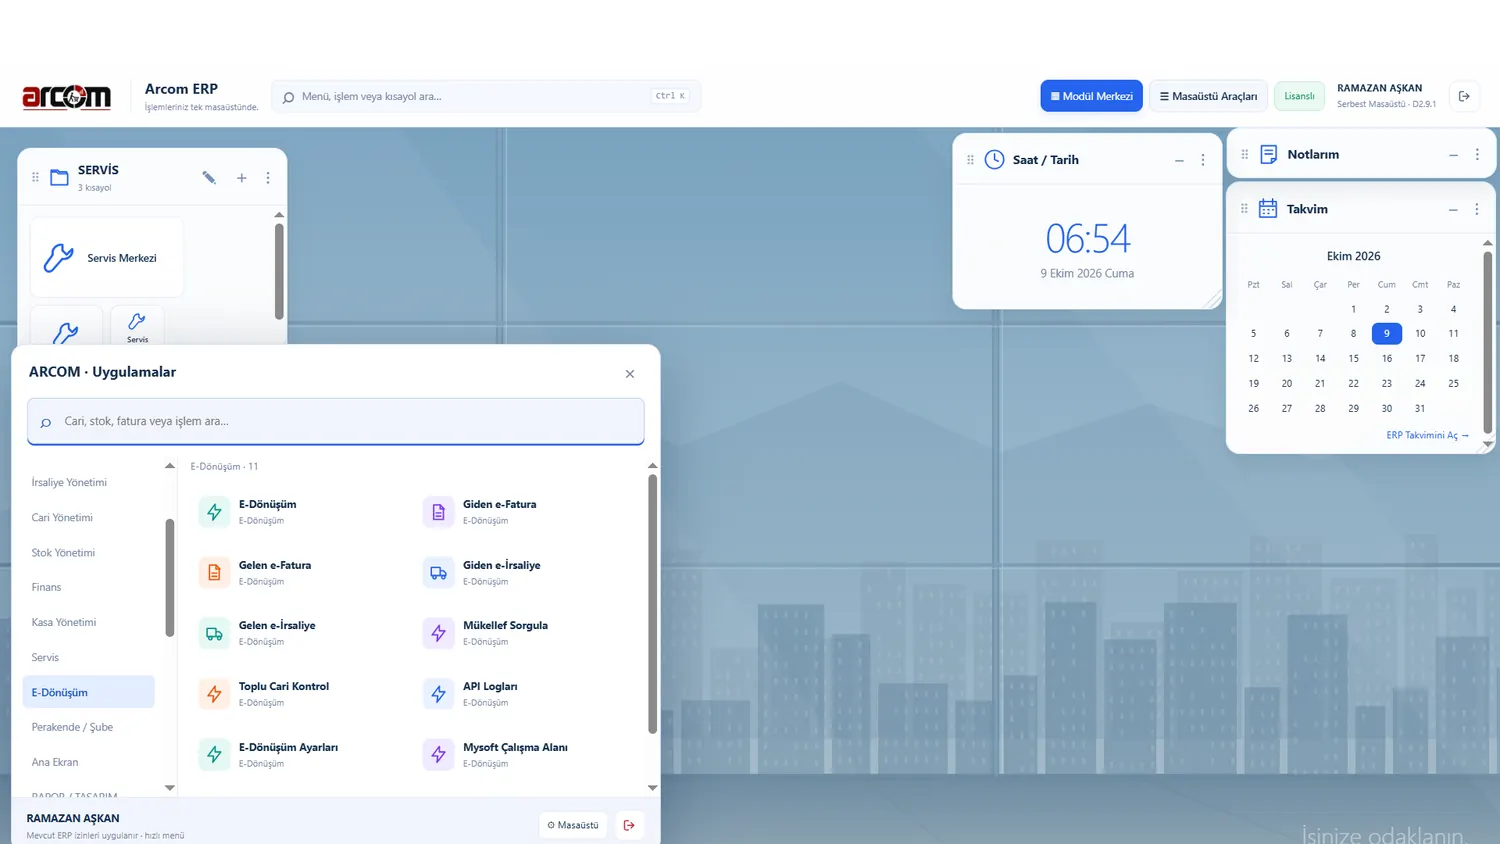Open Notlarım widget options menu
The width and height of the screenshot is (1500, 844).
[x=1477, y=155]
